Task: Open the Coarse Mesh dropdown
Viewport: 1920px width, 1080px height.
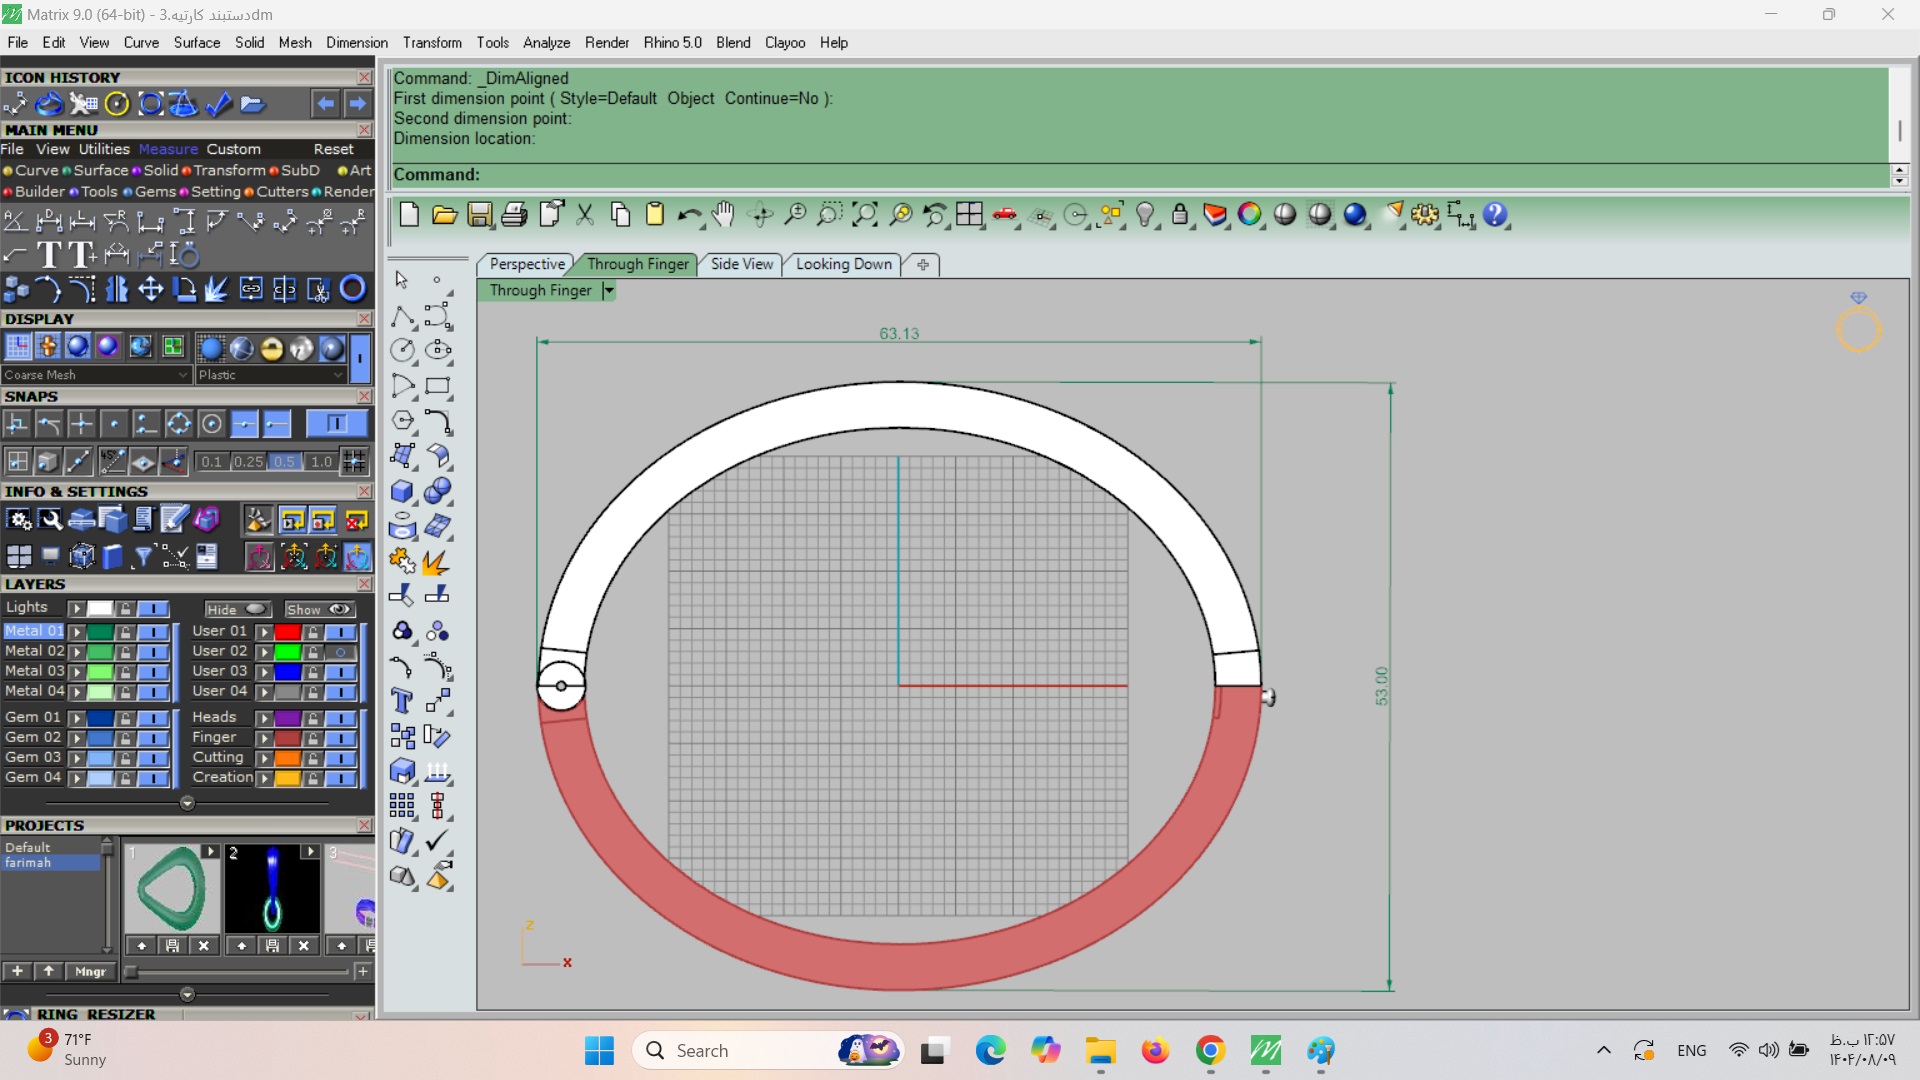Action: (183, 375)
